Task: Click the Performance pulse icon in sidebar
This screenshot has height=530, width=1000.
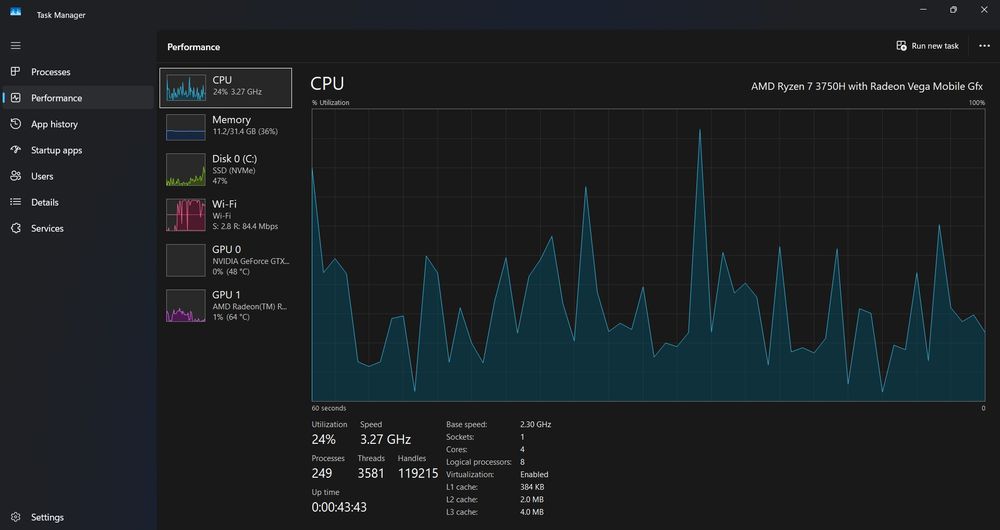Action: click(16, 98)
